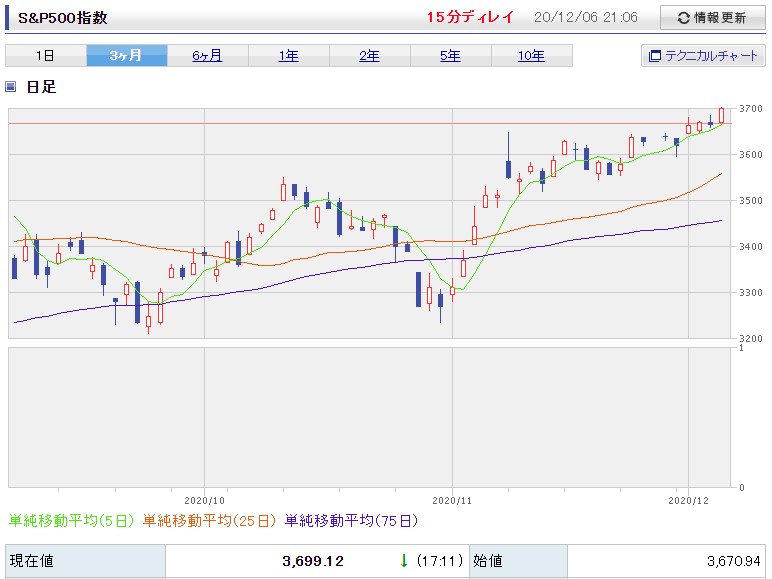The height and width of the screenshot is (579, 772).
Task: Open the 10年 chart period
Action: click(x=532, y=56)
